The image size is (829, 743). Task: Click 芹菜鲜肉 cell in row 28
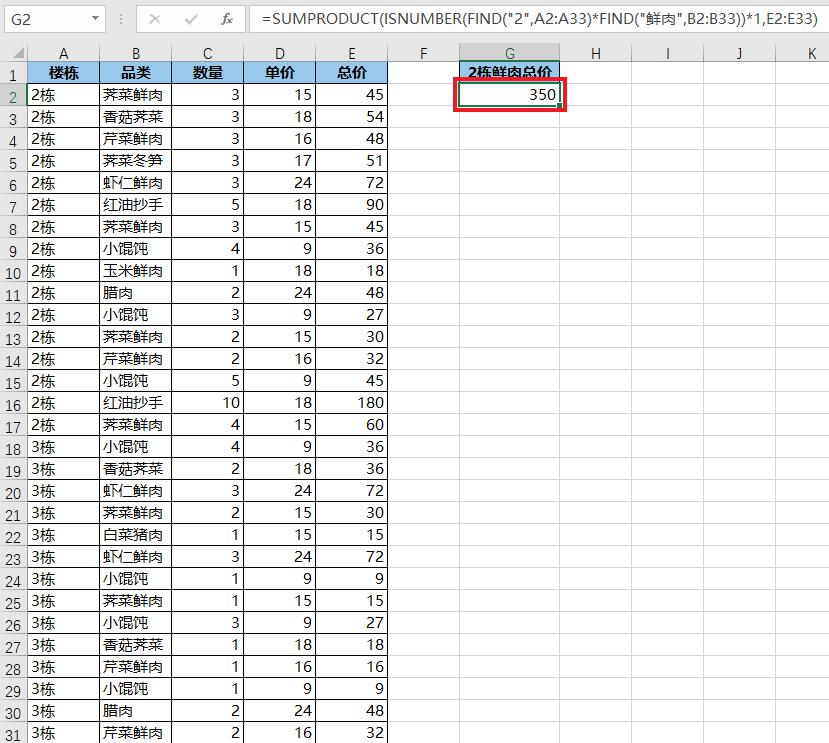click(x=136, y=667)
